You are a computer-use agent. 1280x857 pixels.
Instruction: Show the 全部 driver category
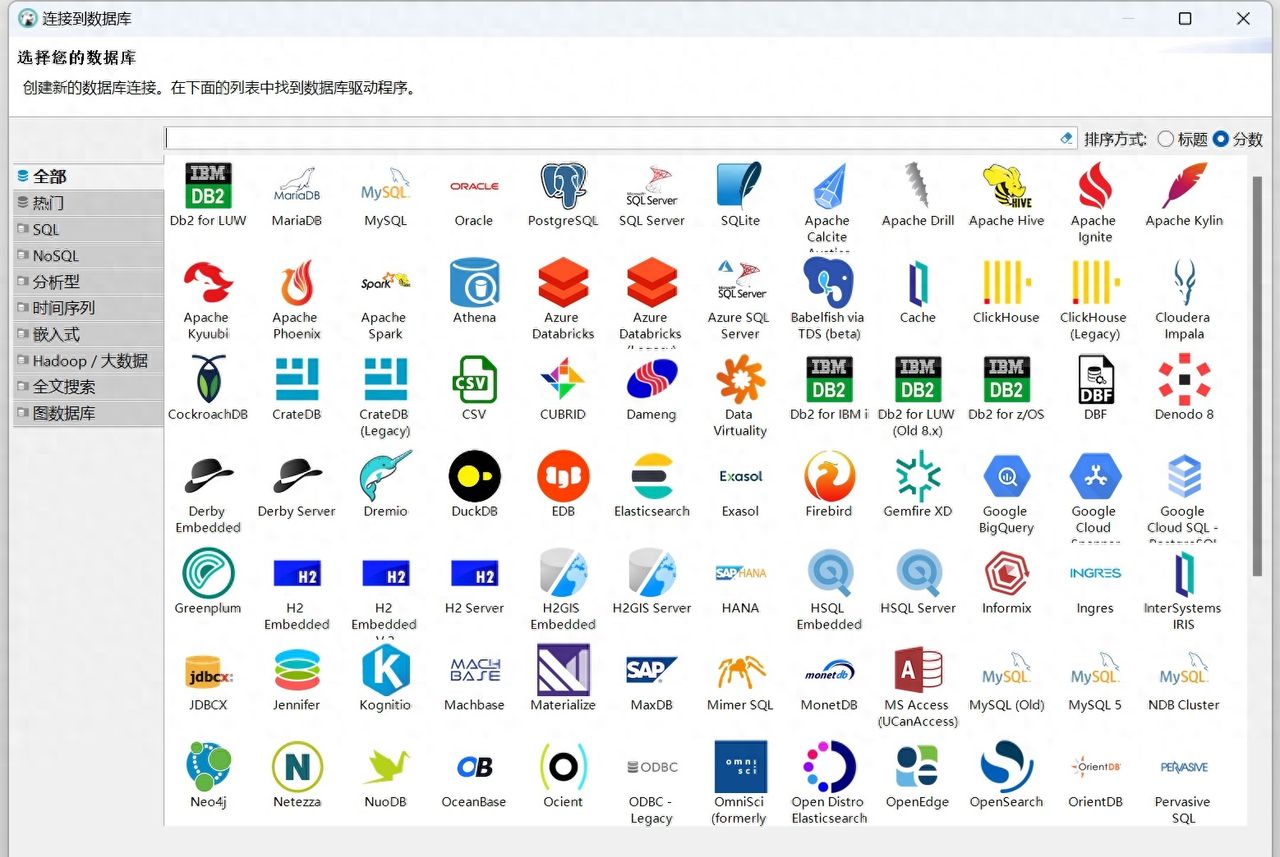(x=88, y=176)
